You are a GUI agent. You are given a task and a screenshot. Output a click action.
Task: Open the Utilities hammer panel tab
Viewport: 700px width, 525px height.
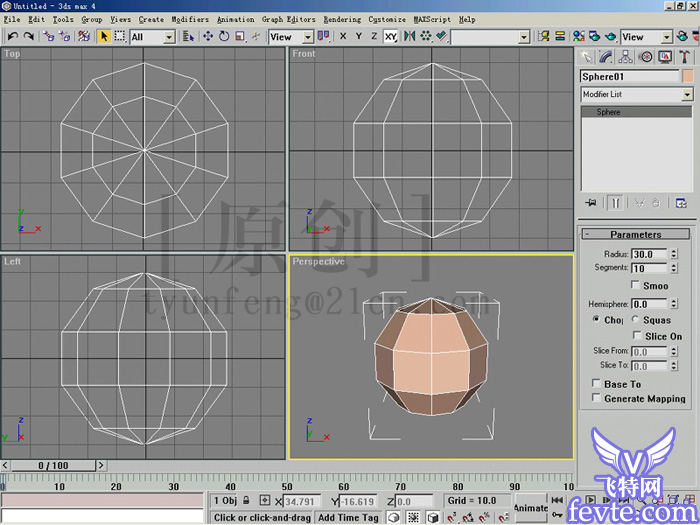click(684, 57)
